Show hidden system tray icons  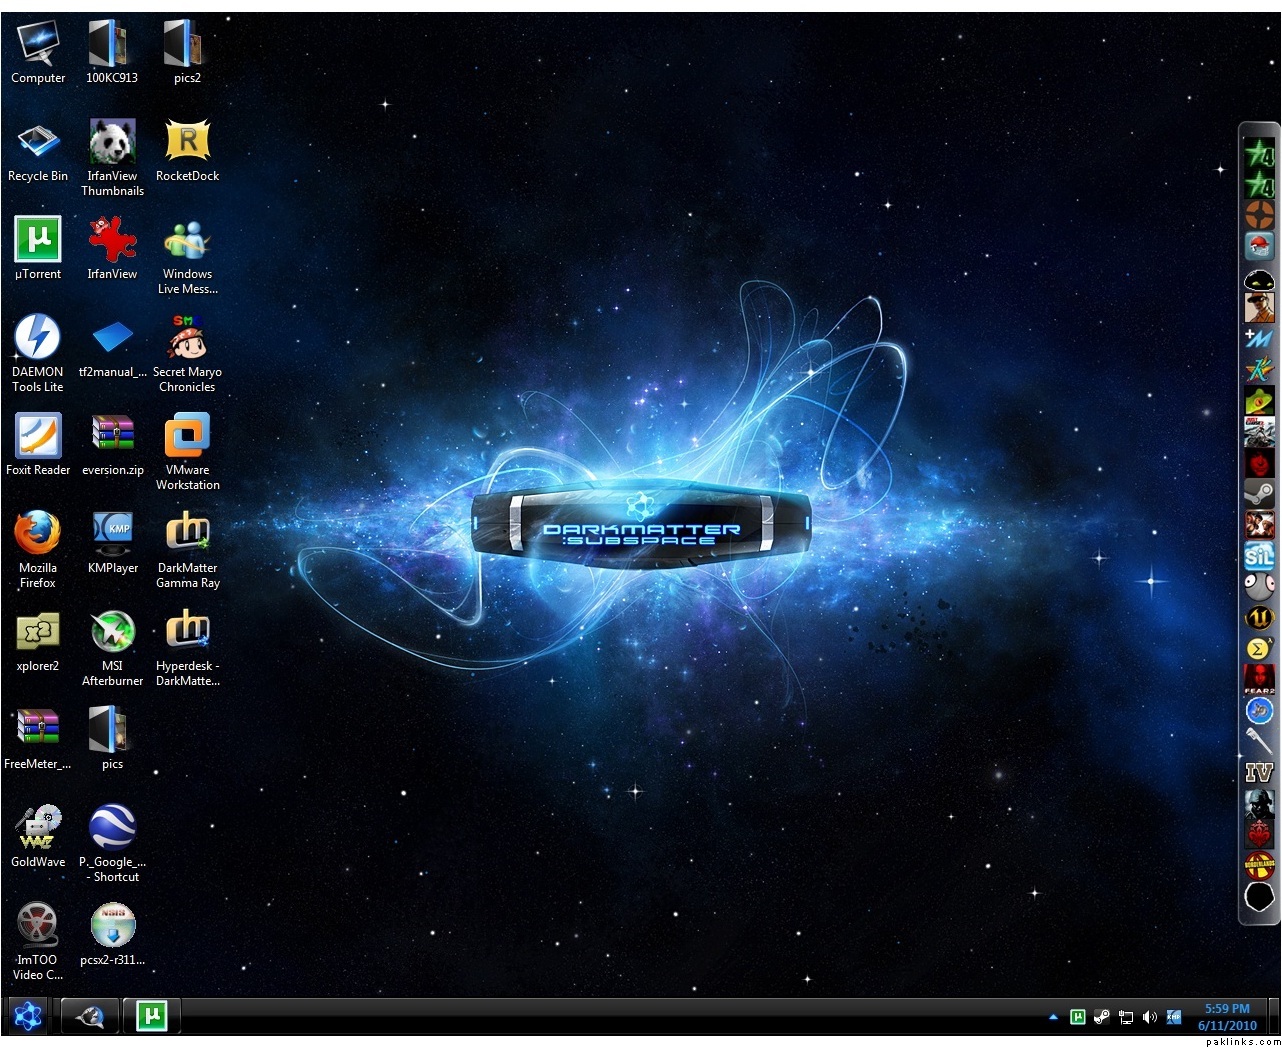coord(1053,1017)
